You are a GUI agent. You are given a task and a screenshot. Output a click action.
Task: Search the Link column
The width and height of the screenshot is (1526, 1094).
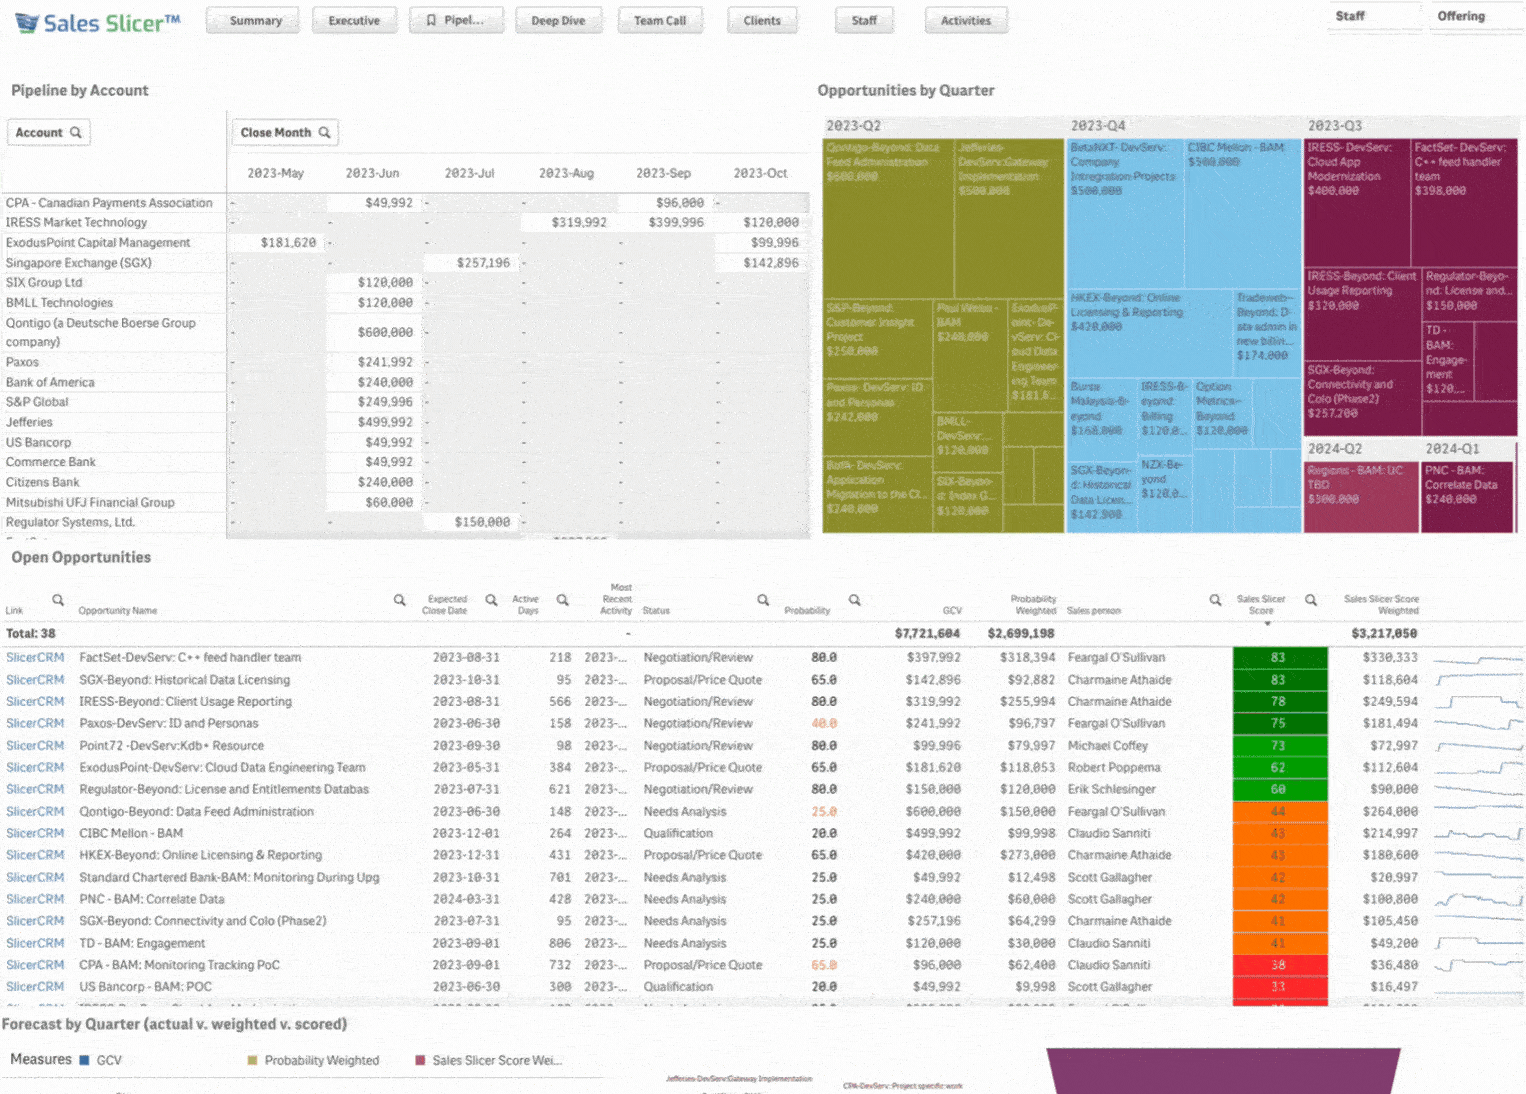[58, 600]
